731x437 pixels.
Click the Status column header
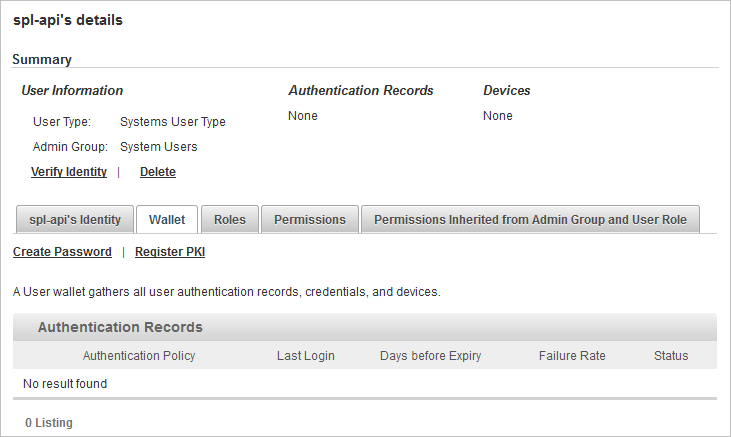671,355
